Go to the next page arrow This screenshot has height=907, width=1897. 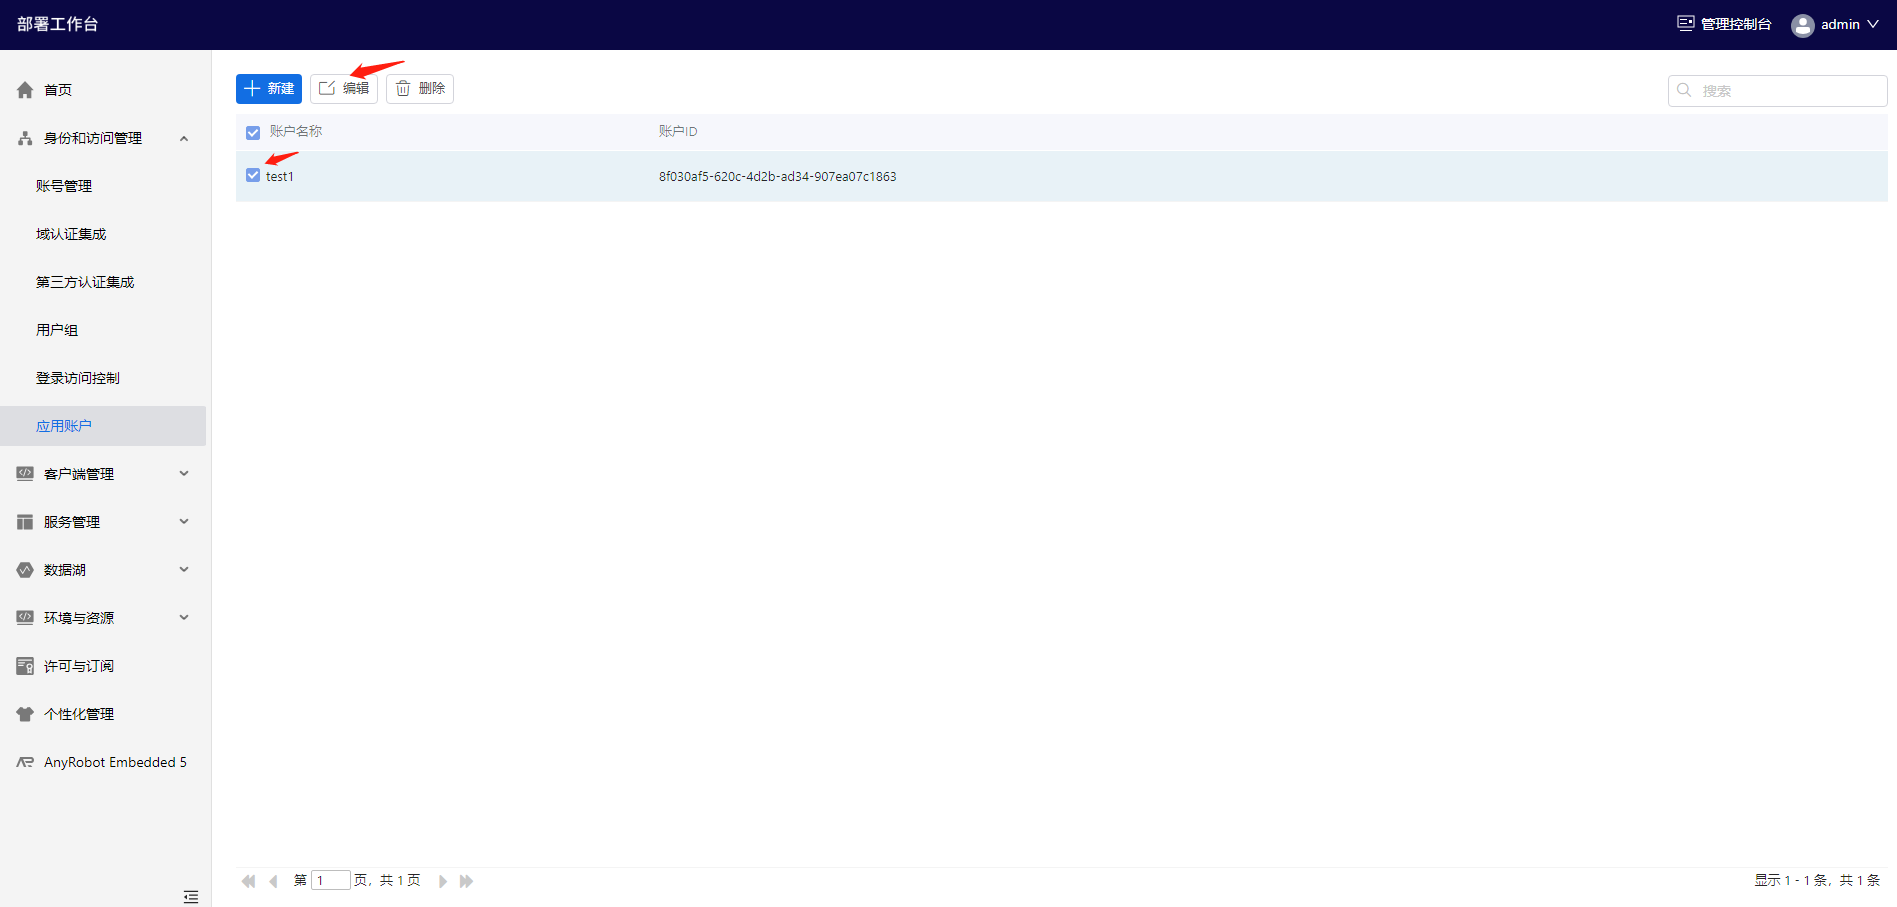click(x=442, y=881)
